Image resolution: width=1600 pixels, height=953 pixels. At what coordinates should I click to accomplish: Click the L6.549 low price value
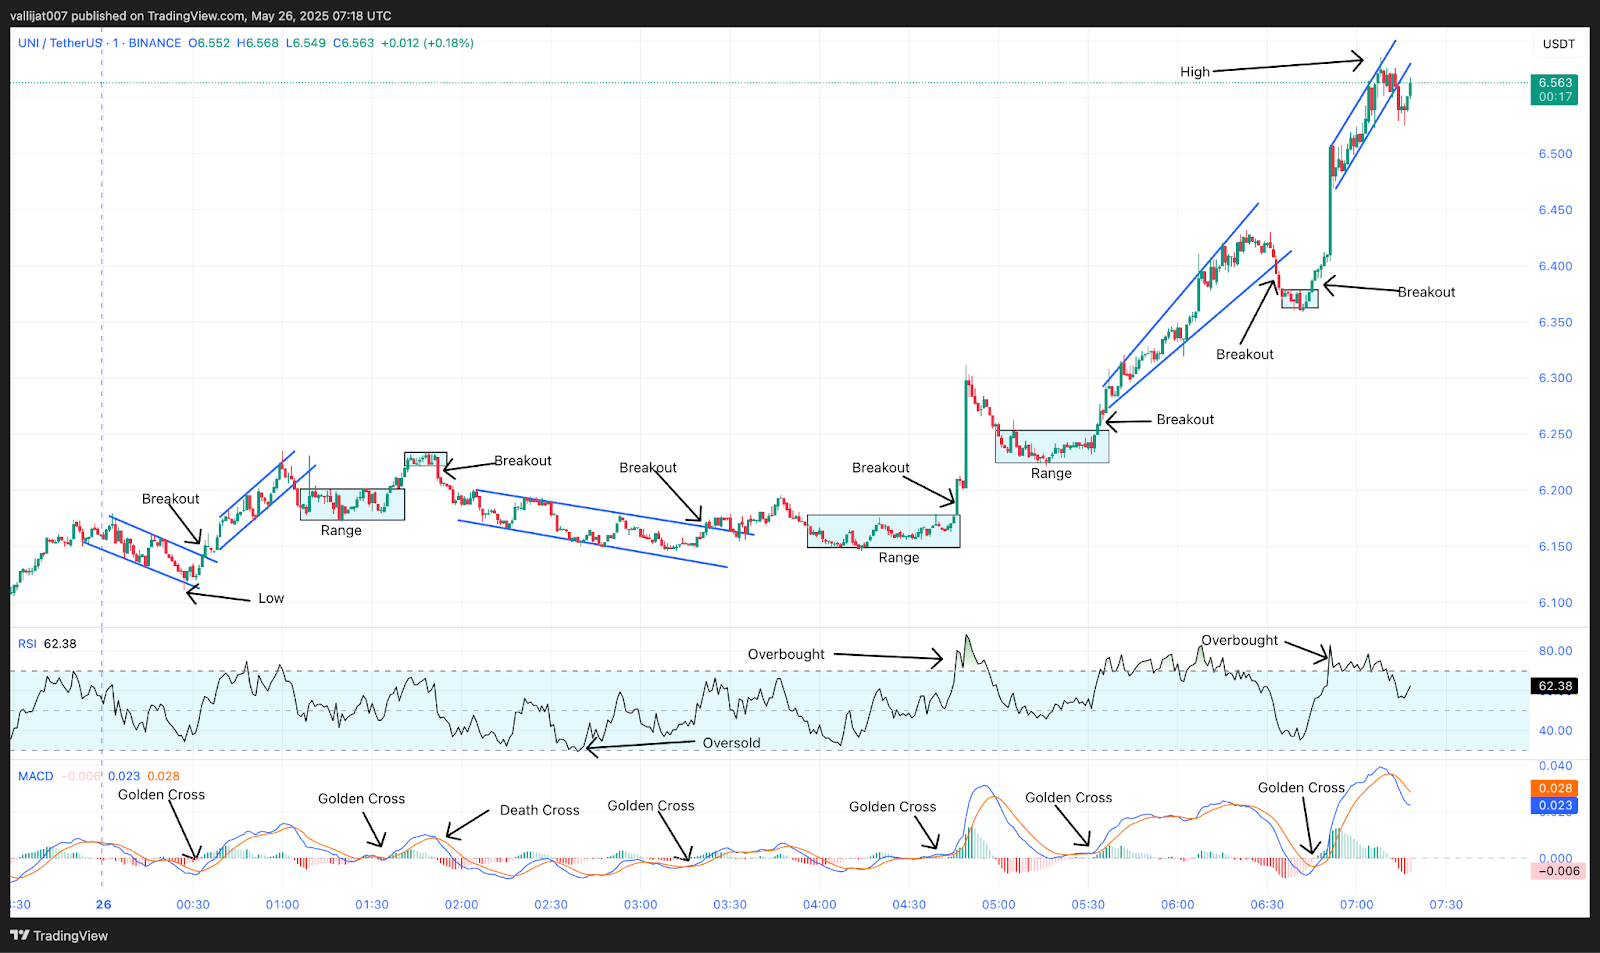tap(306, 43)
